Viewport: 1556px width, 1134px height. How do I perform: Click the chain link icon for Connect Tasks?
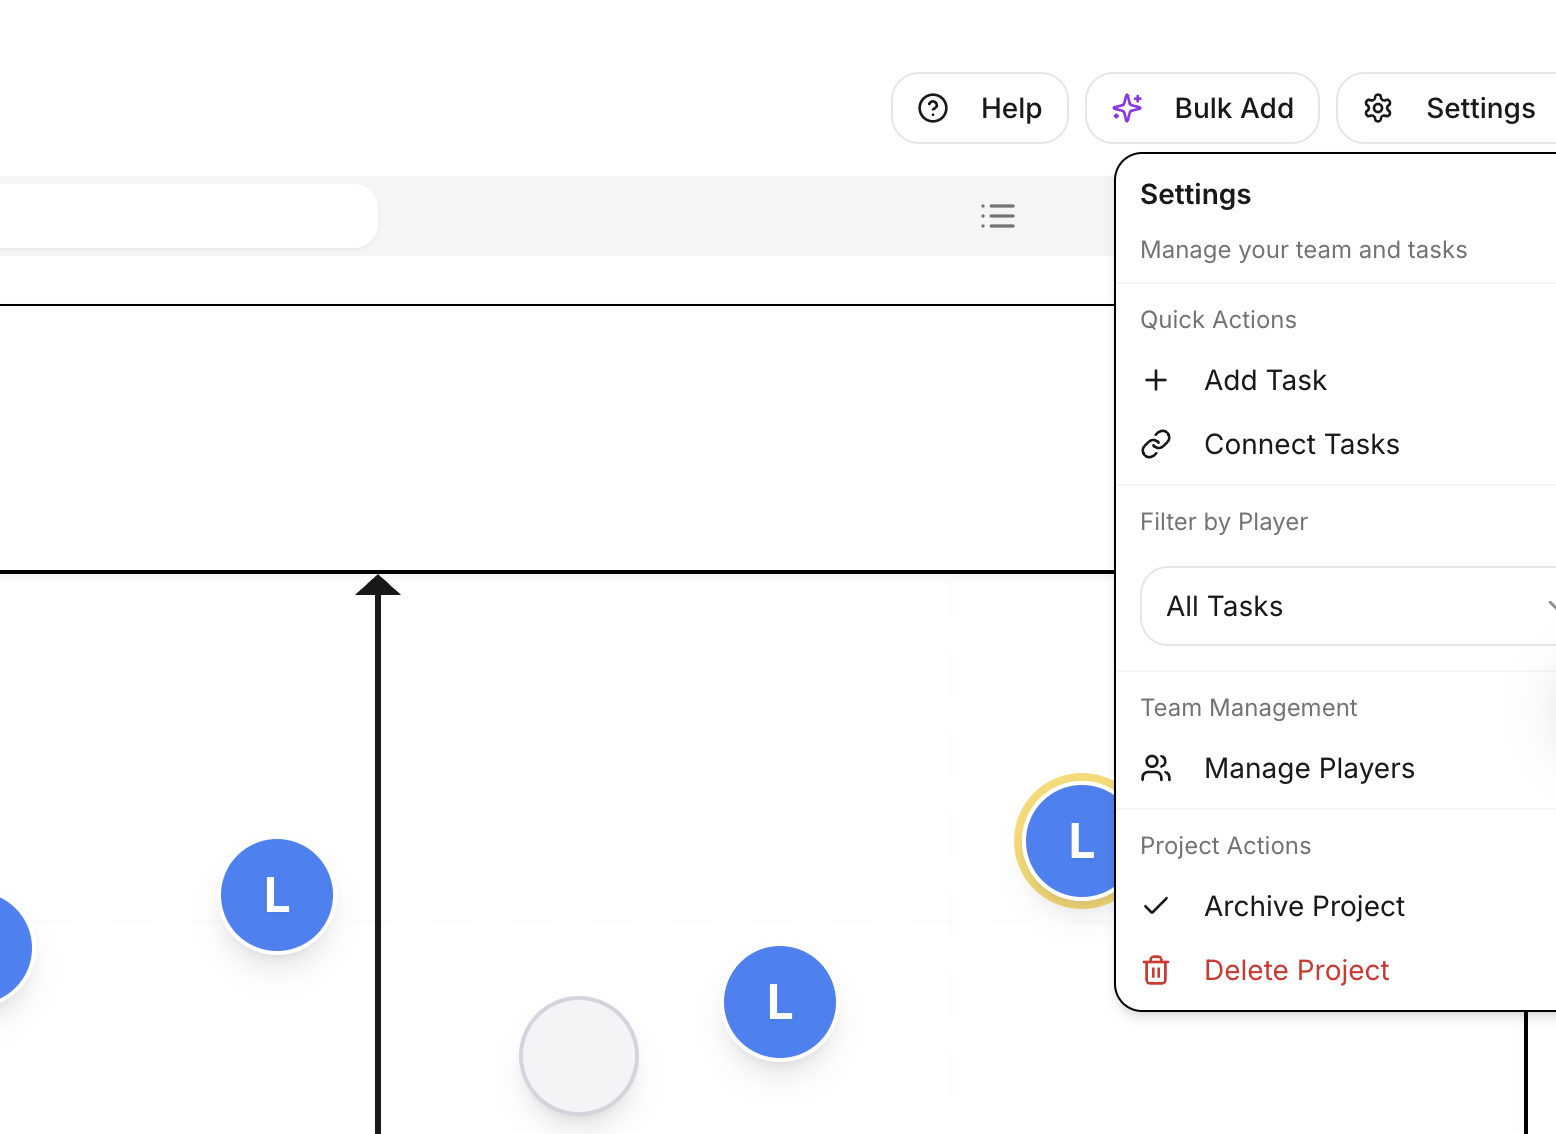(x=1156, y=443)
